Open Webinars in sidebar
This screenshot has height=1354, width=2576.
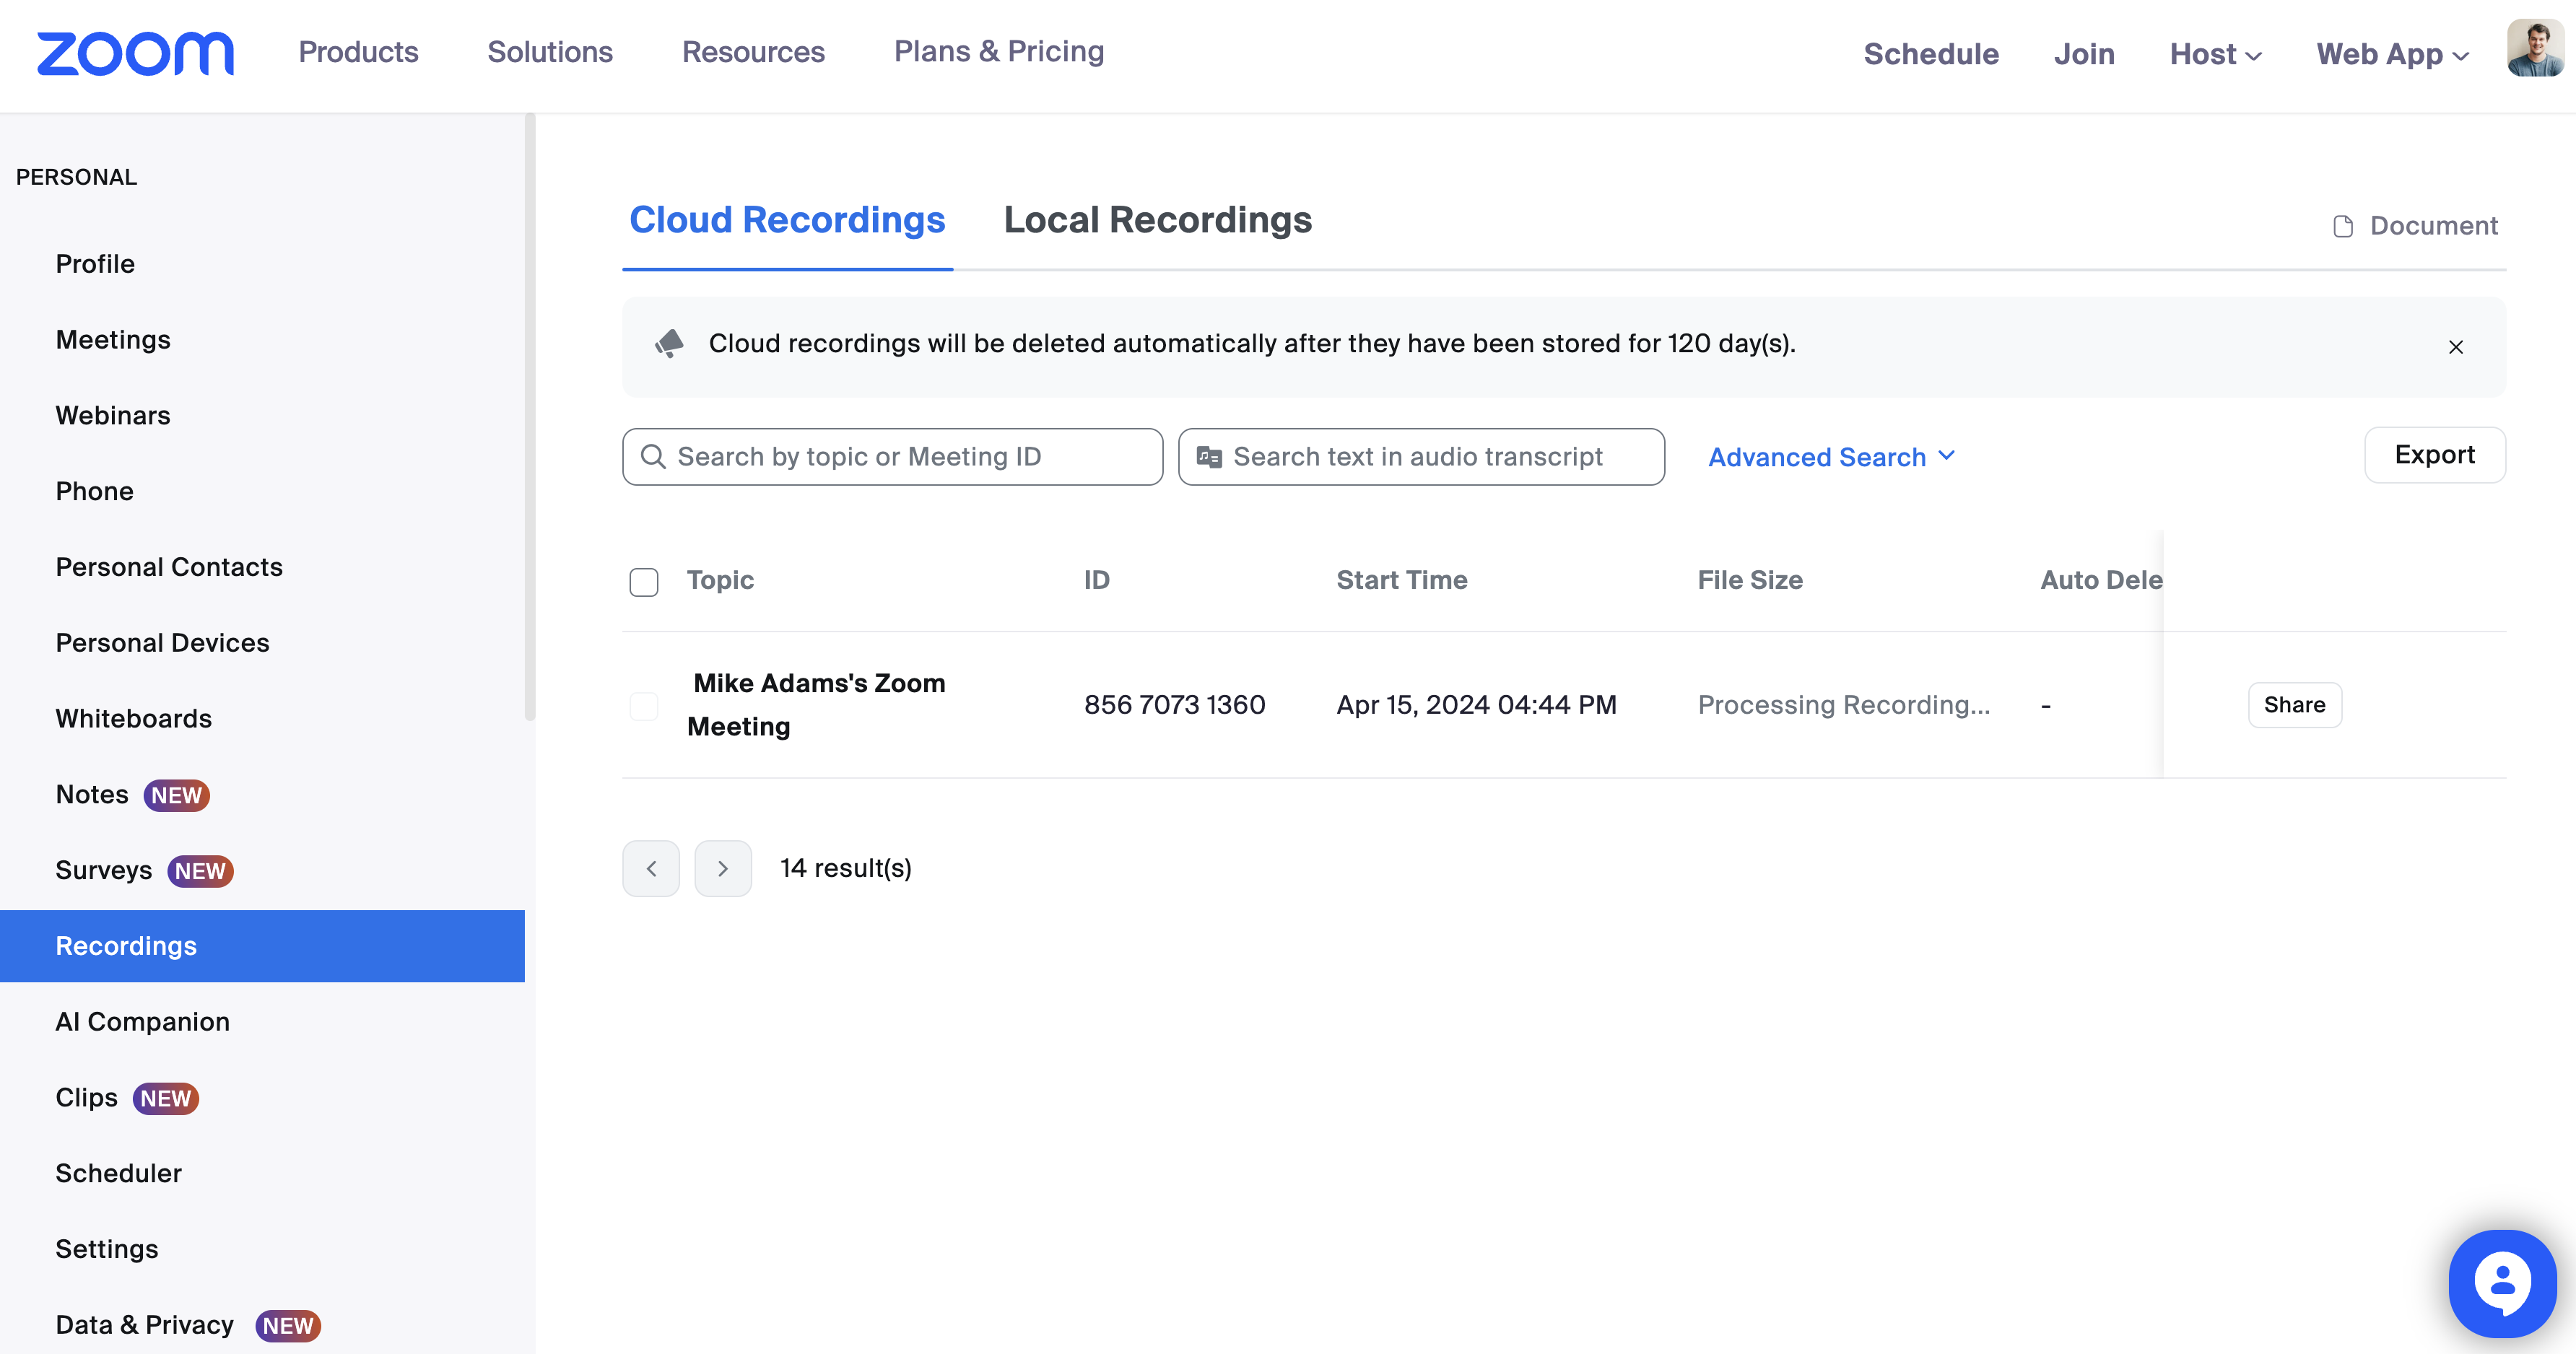point(113,416)
